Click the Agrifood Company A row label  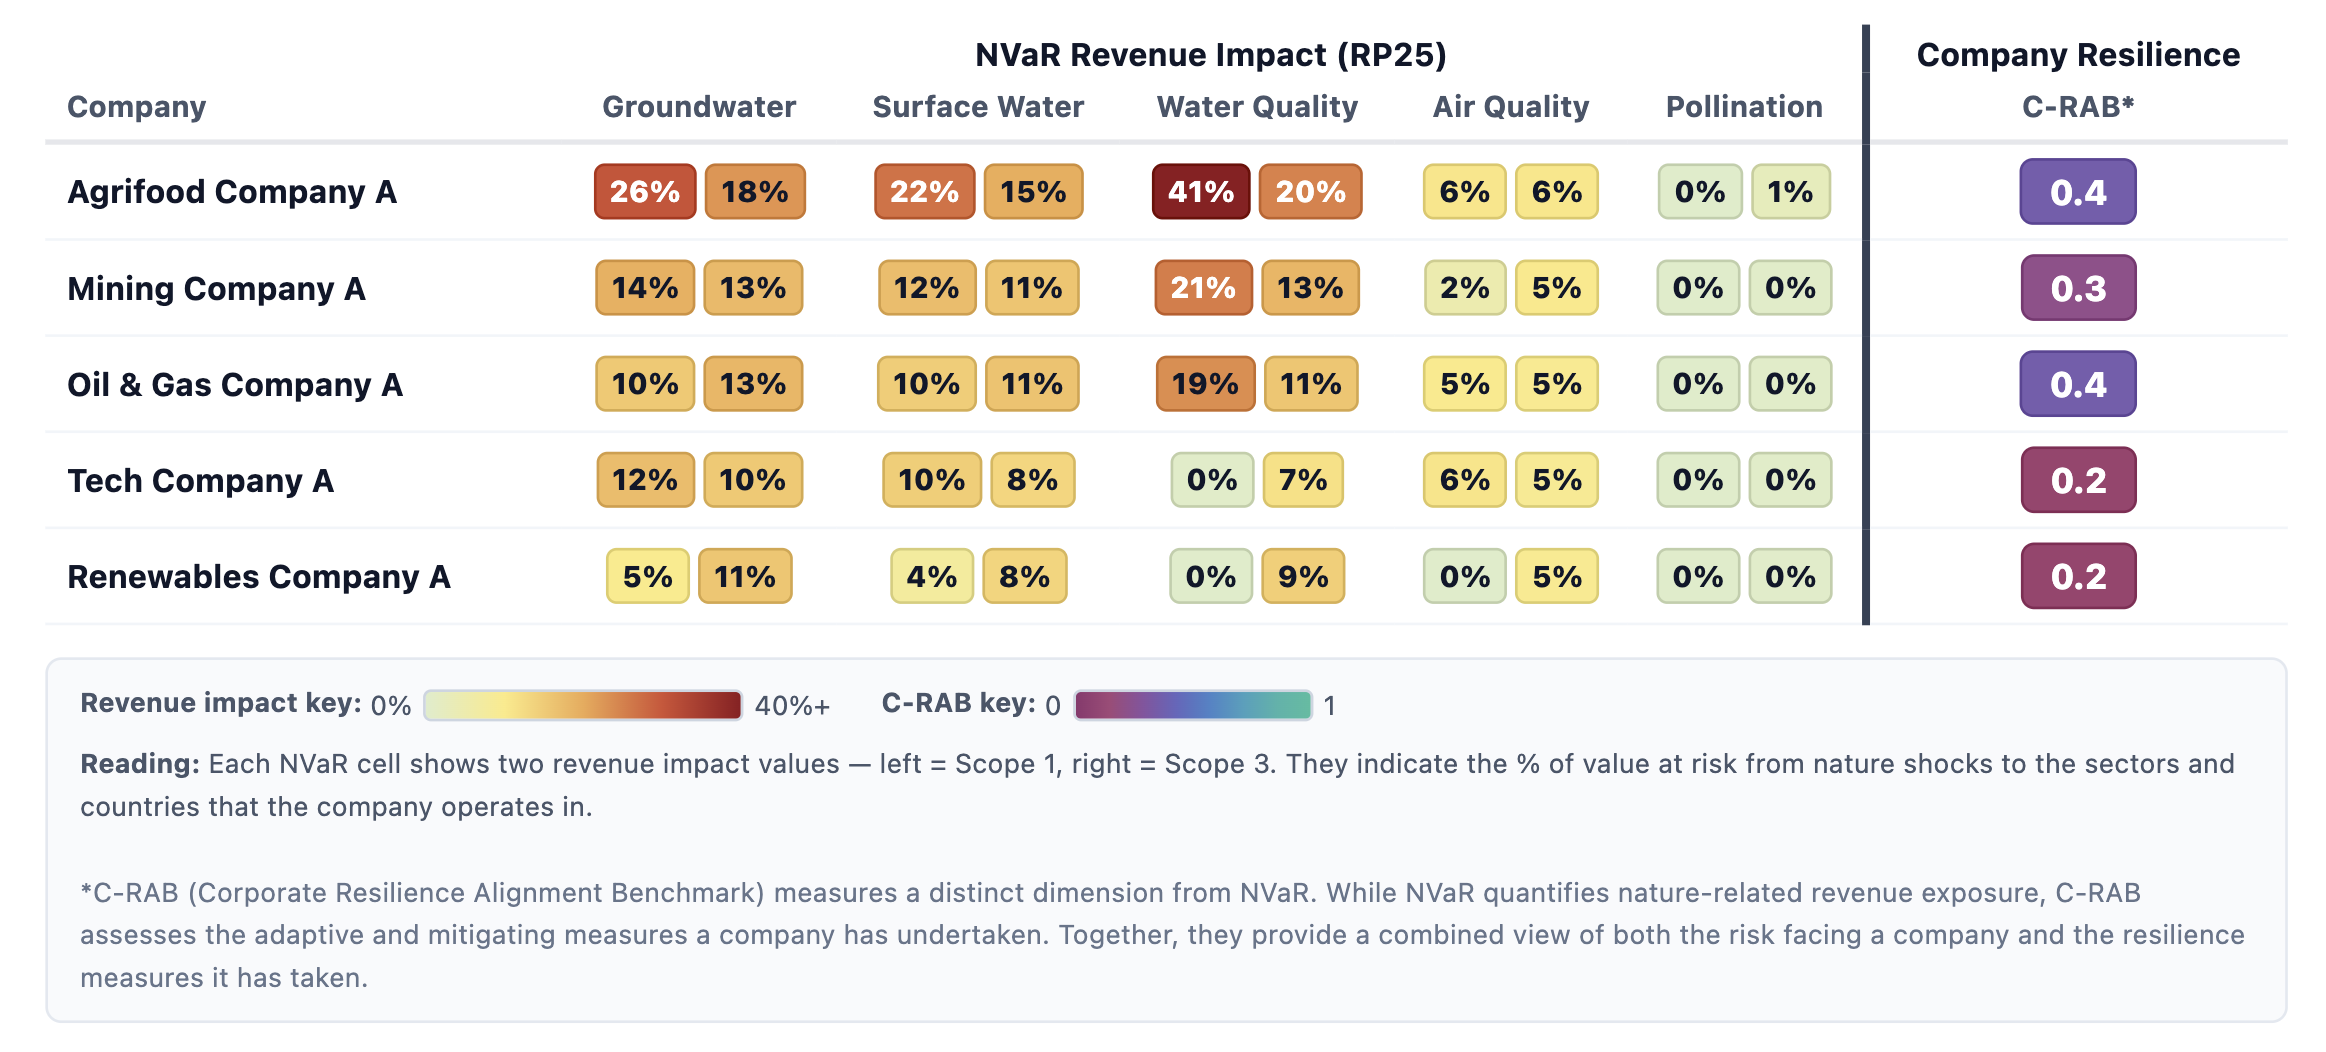click(x=232, y=191)
